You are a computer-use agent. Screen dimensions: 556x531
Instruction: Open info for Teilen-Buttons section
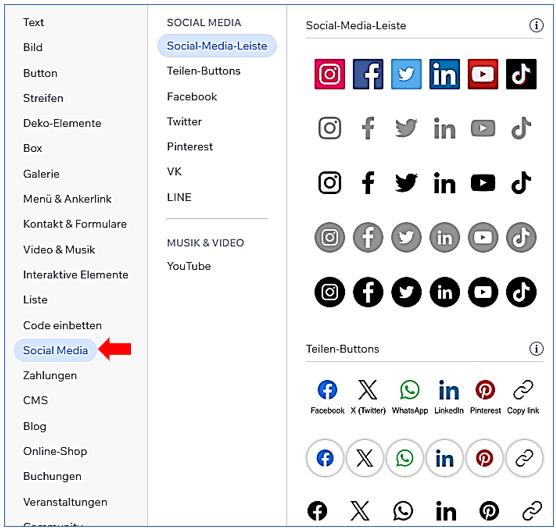pyautogui.click(x=536, y=349)
